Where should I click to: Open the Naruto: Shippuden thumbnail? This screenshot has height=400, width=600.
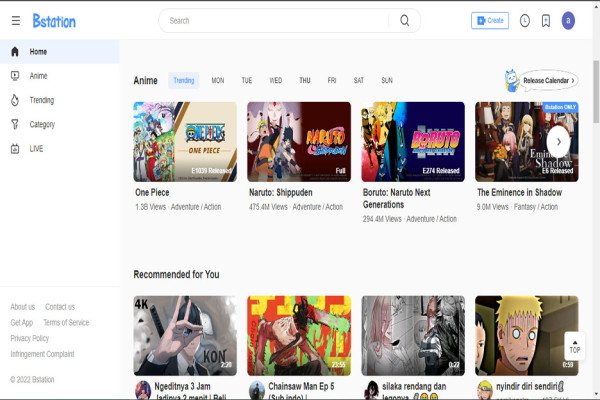pyautogui.click(x=299, y=142)
